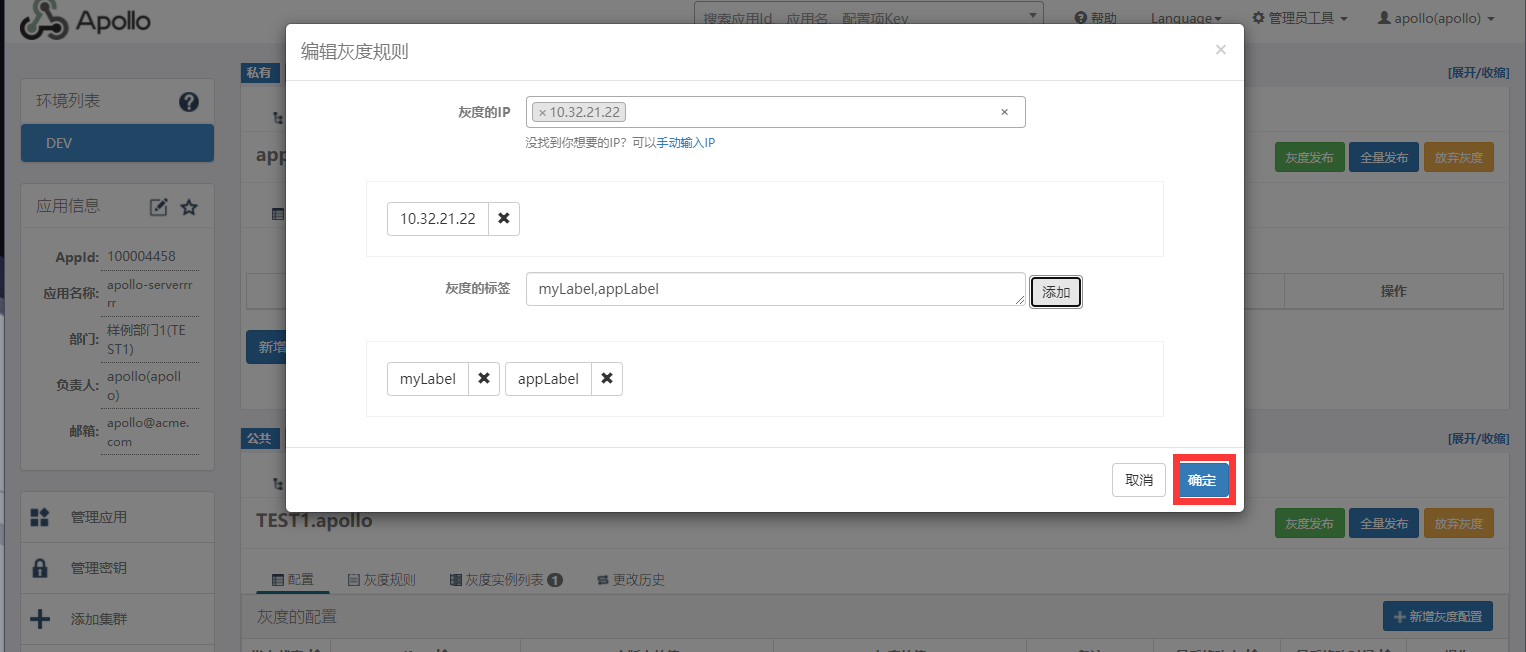Image resolution: width=1526 pixels, height=652 pixels.
Task: Click the Apollo logo in the top bar
Action: [x=85, y=20]
